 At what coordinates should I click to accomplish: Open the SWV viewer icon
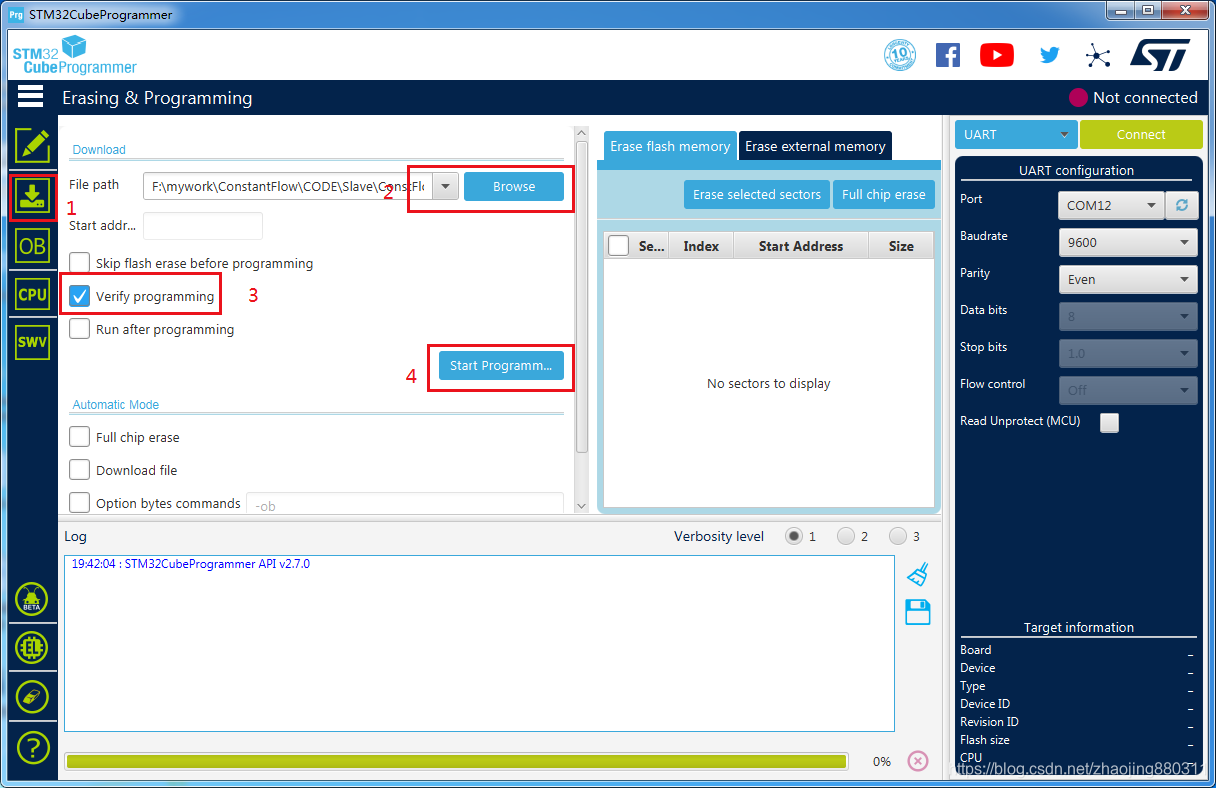click(x=32, y=342)
